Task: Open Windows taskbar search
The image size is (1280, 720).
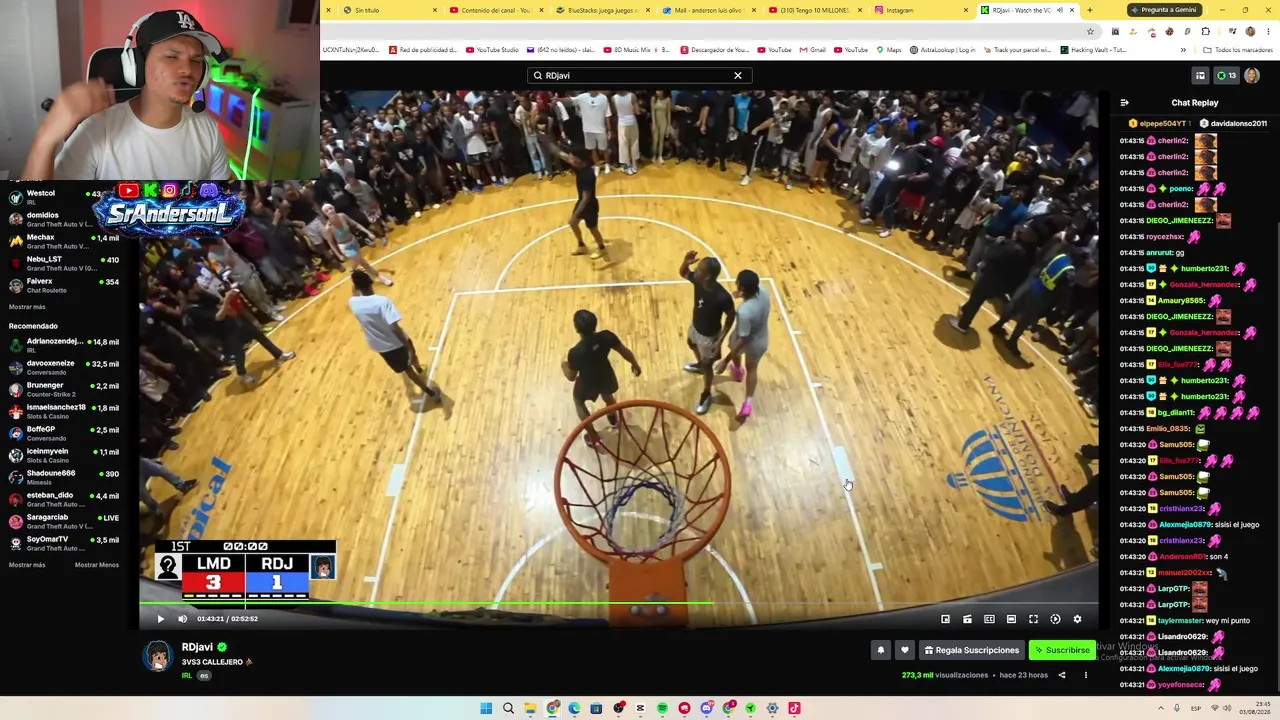Action: pyautogui.click(x=508, y=708)
